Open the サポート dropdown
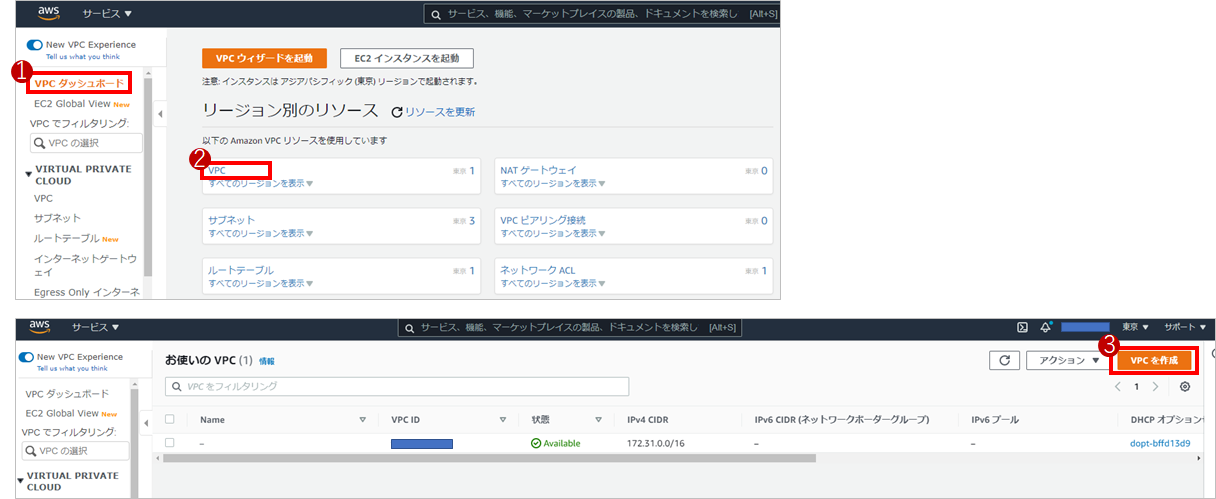Image resolution: width=1216 pixels, height=499 pixels. click(x=1186, y=327)
